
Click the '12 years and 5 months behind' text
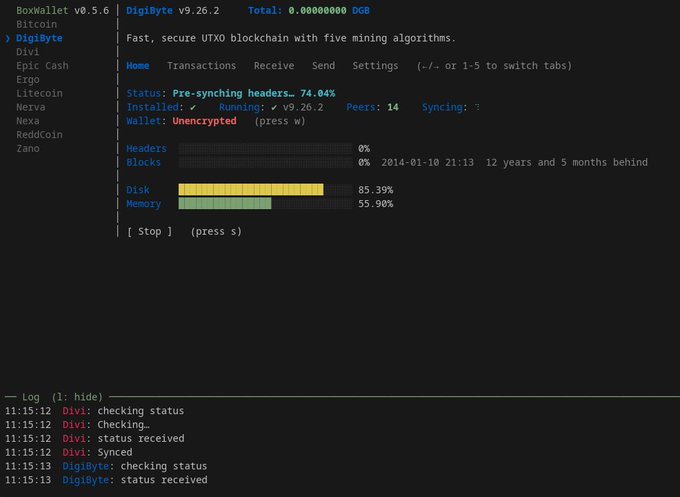[x=566, y=163]
